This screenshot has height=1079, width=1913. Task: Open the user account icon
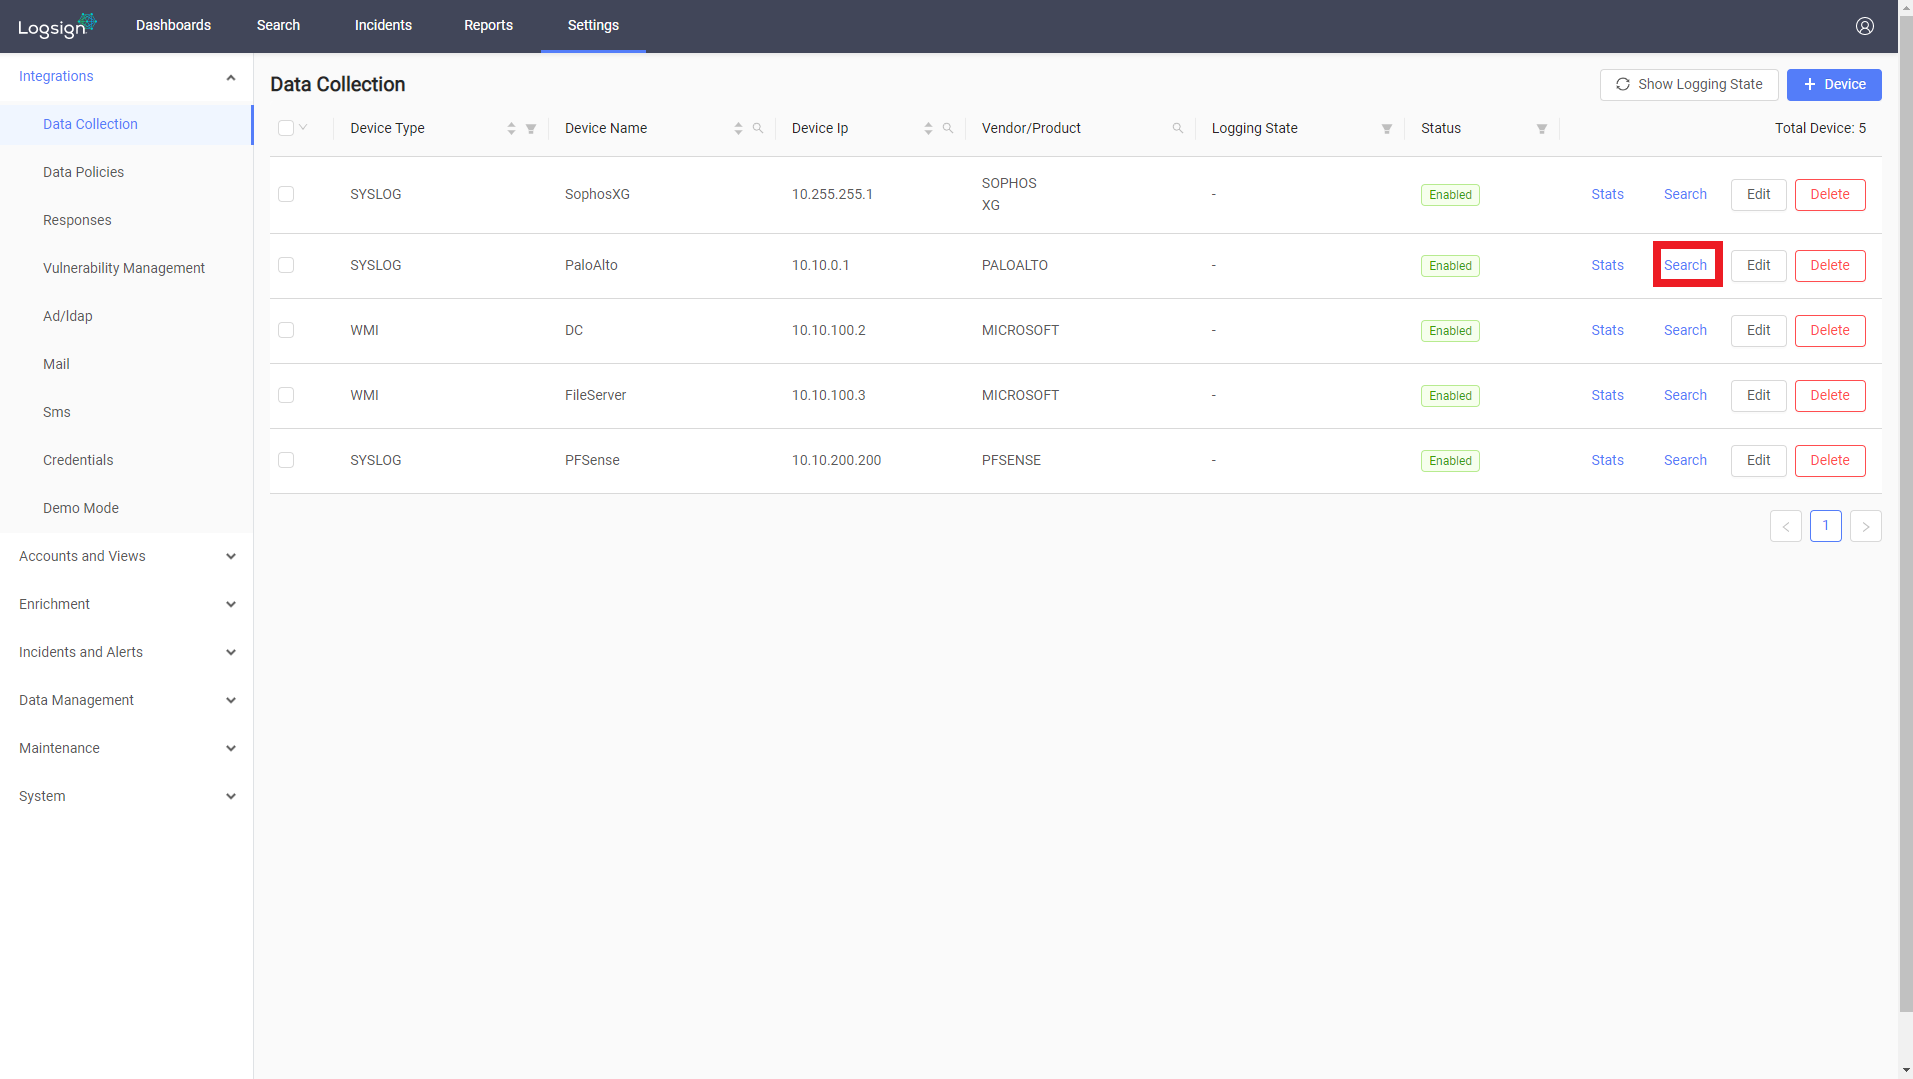(1864, 26)
